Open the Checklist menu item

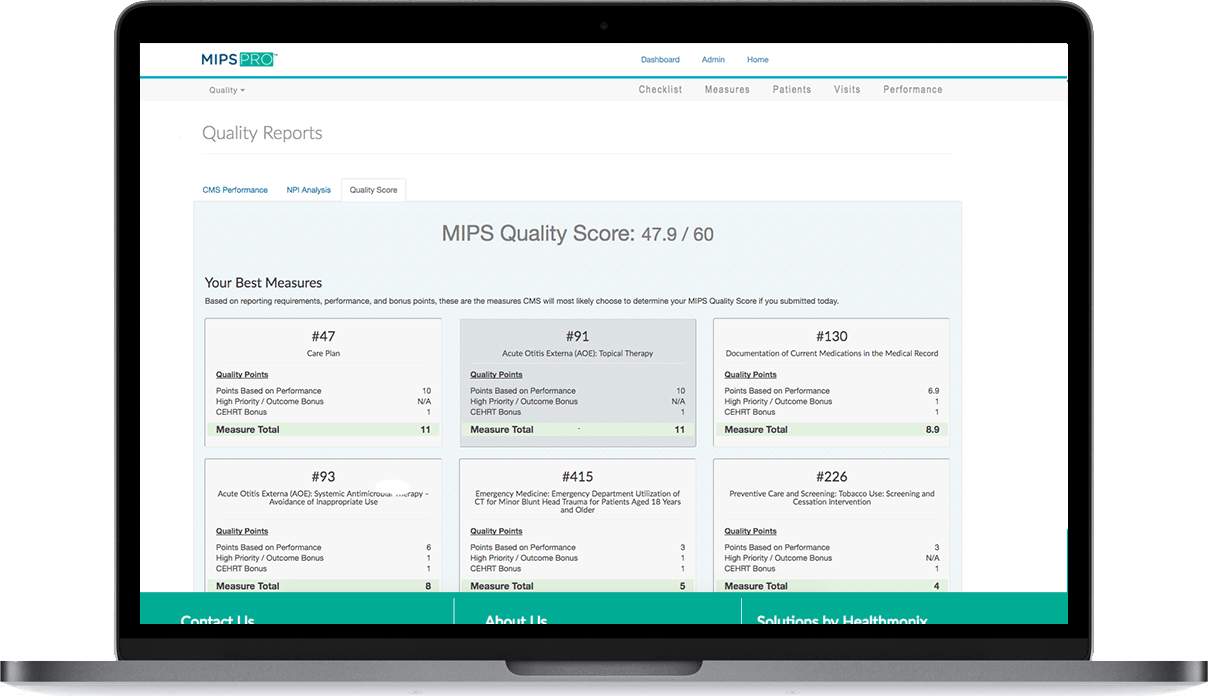point(660,90)
